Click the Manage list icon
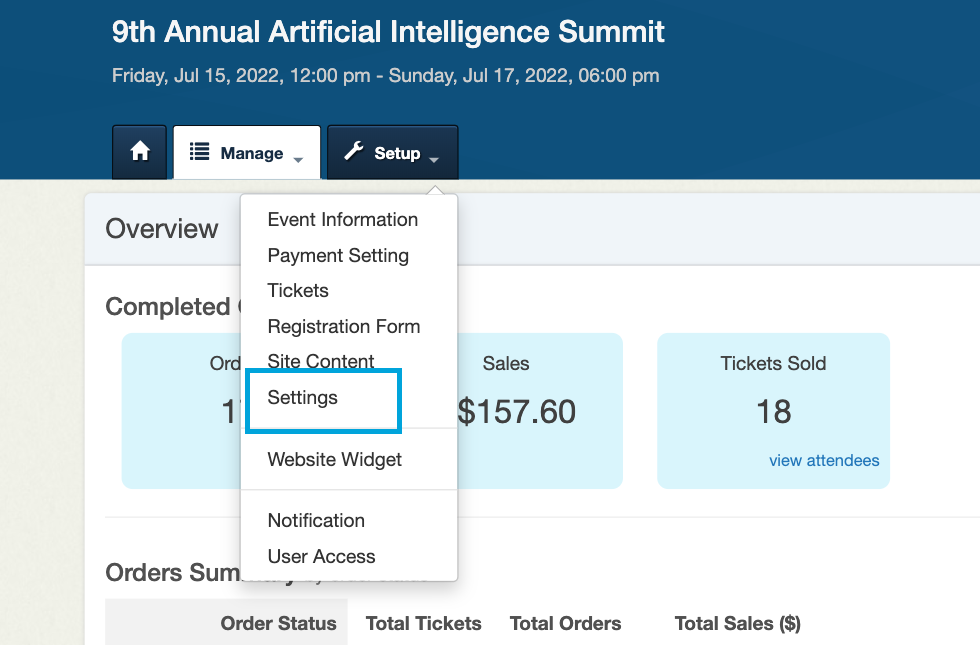The image size is (980, 645). [x=199, y=152]
